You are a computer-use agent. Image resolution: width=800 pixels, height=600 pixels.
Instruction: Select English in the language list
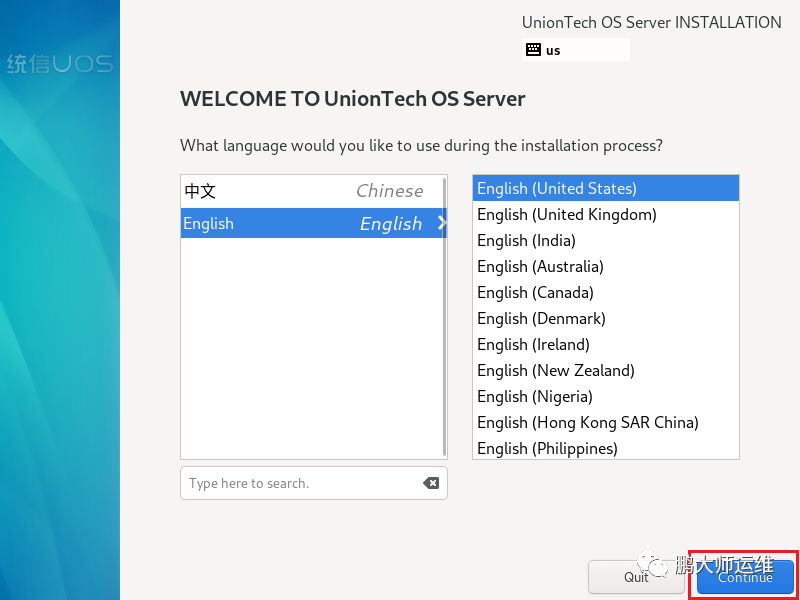point(312,223)
